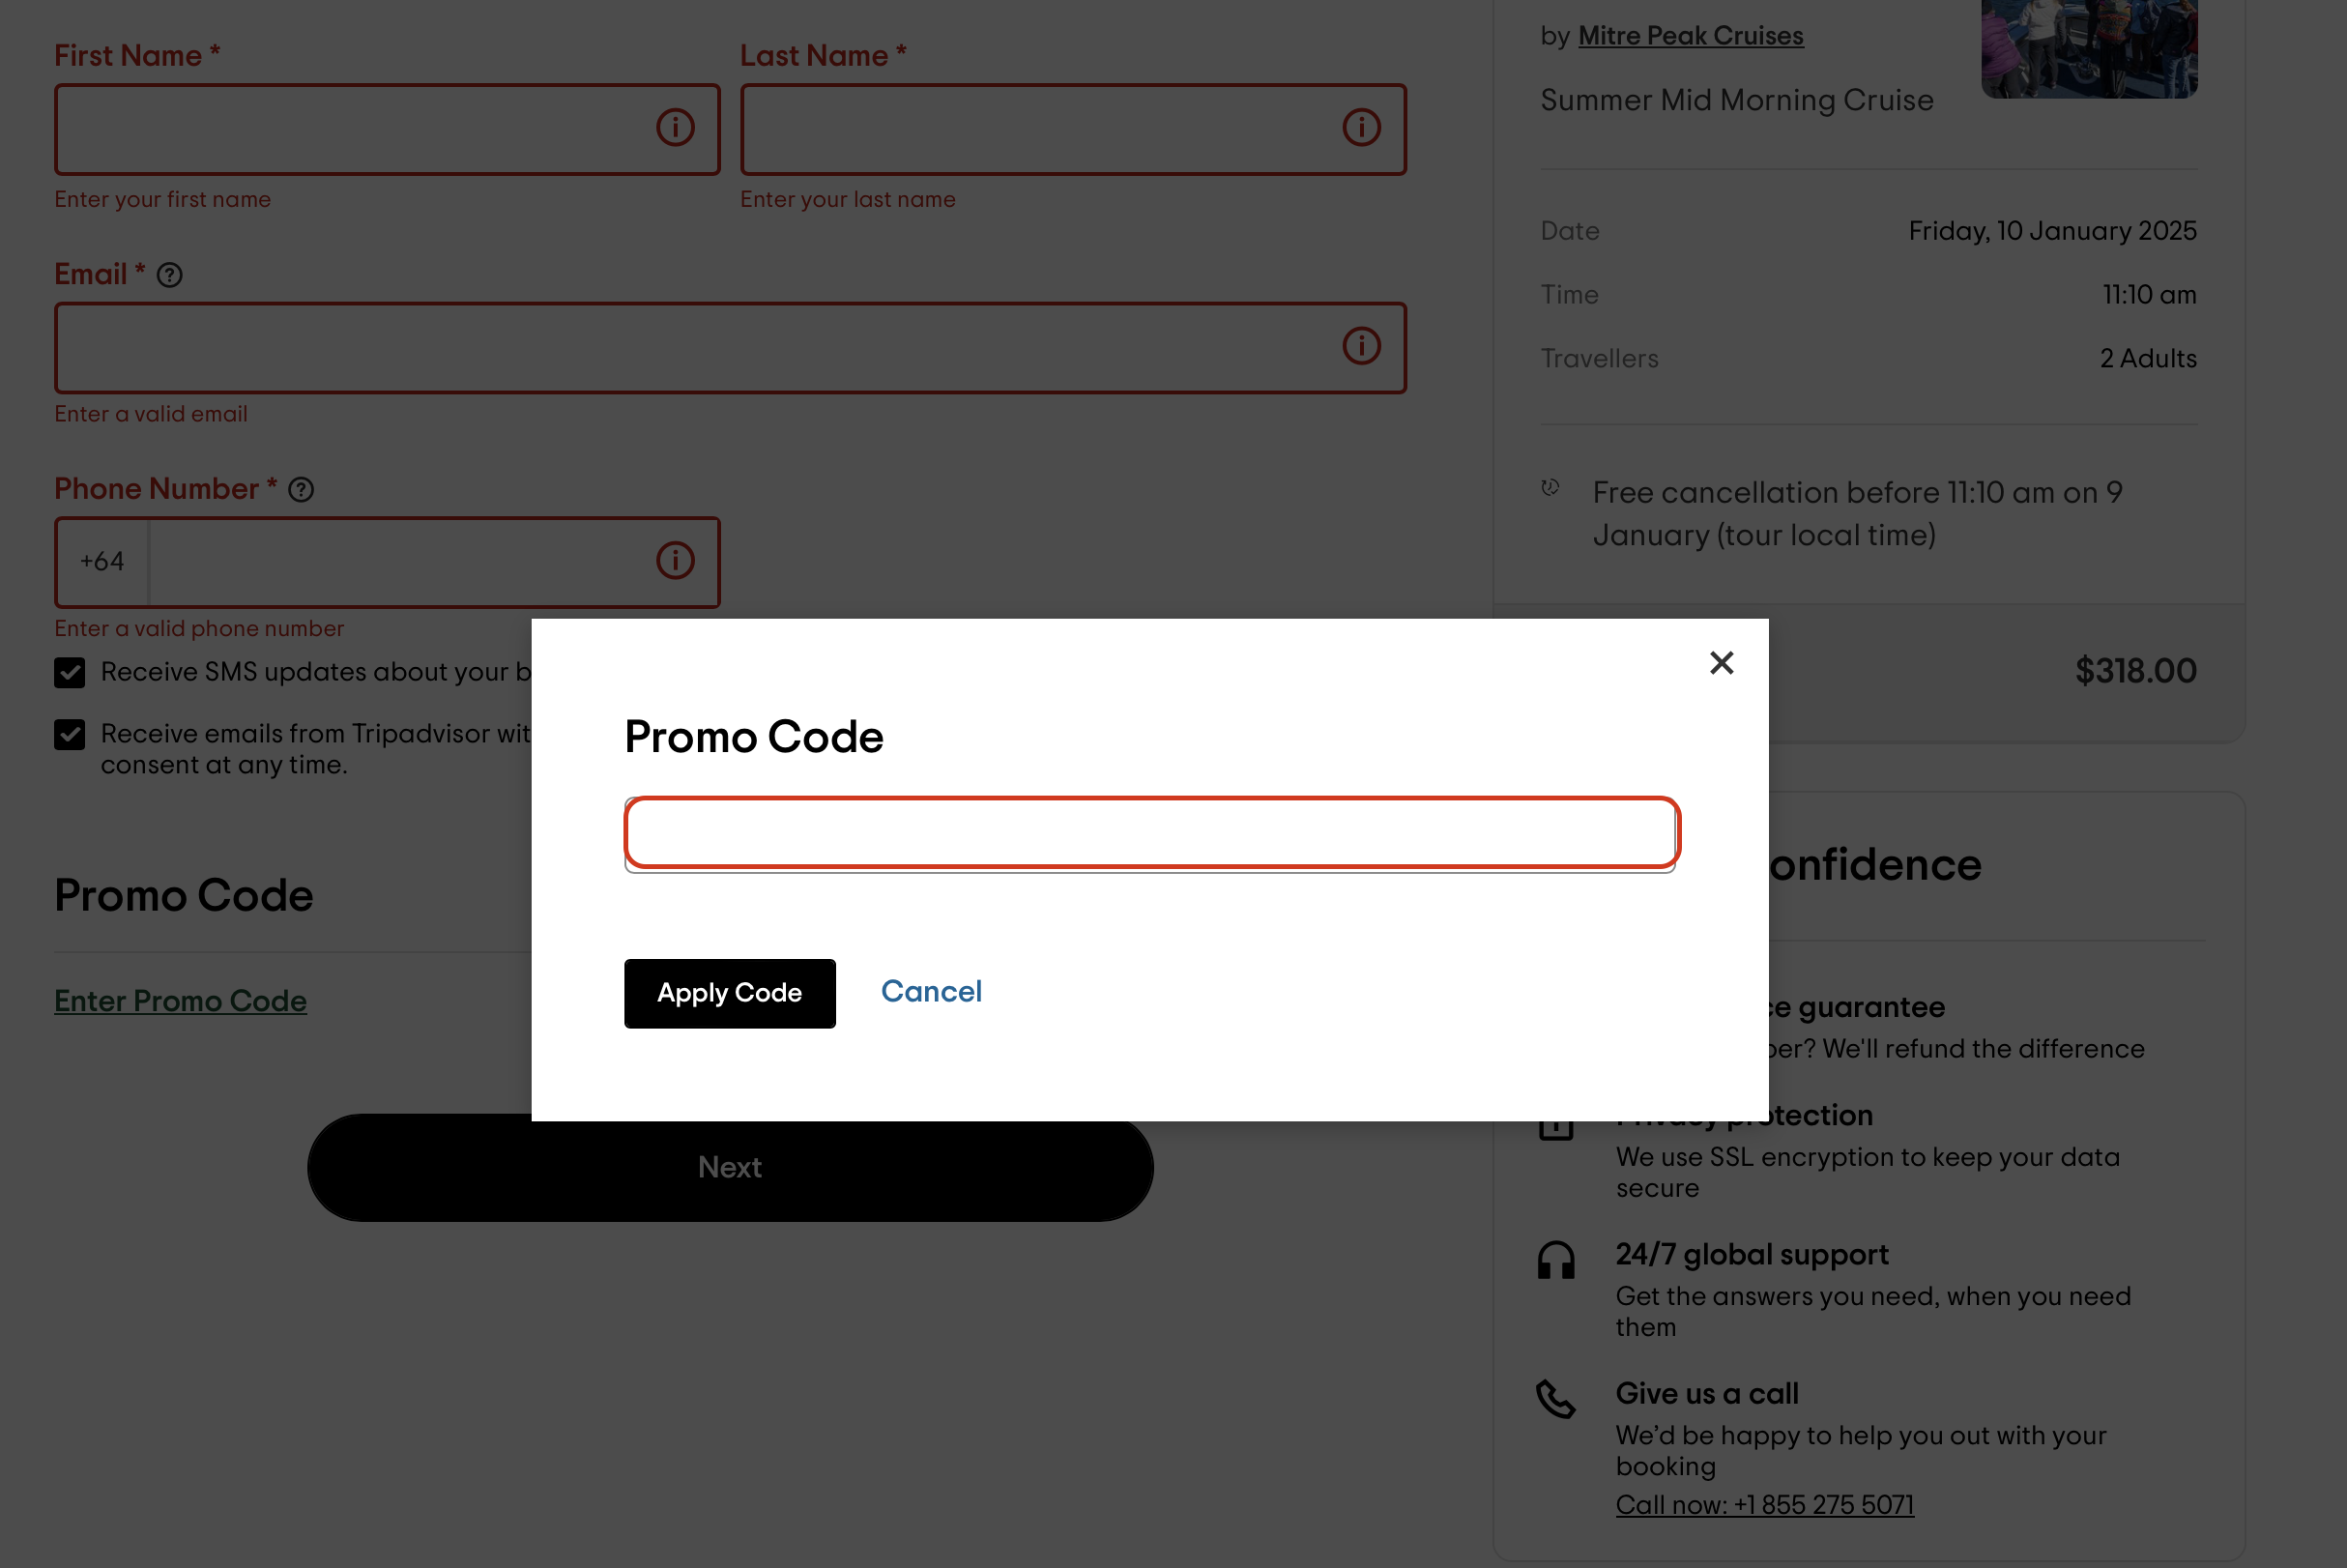Image resolution: width=2347 pixels, height=1568 pixels.
Task: Uncheck the Receive SMS updates checkbox
Action: click(70, 673)
